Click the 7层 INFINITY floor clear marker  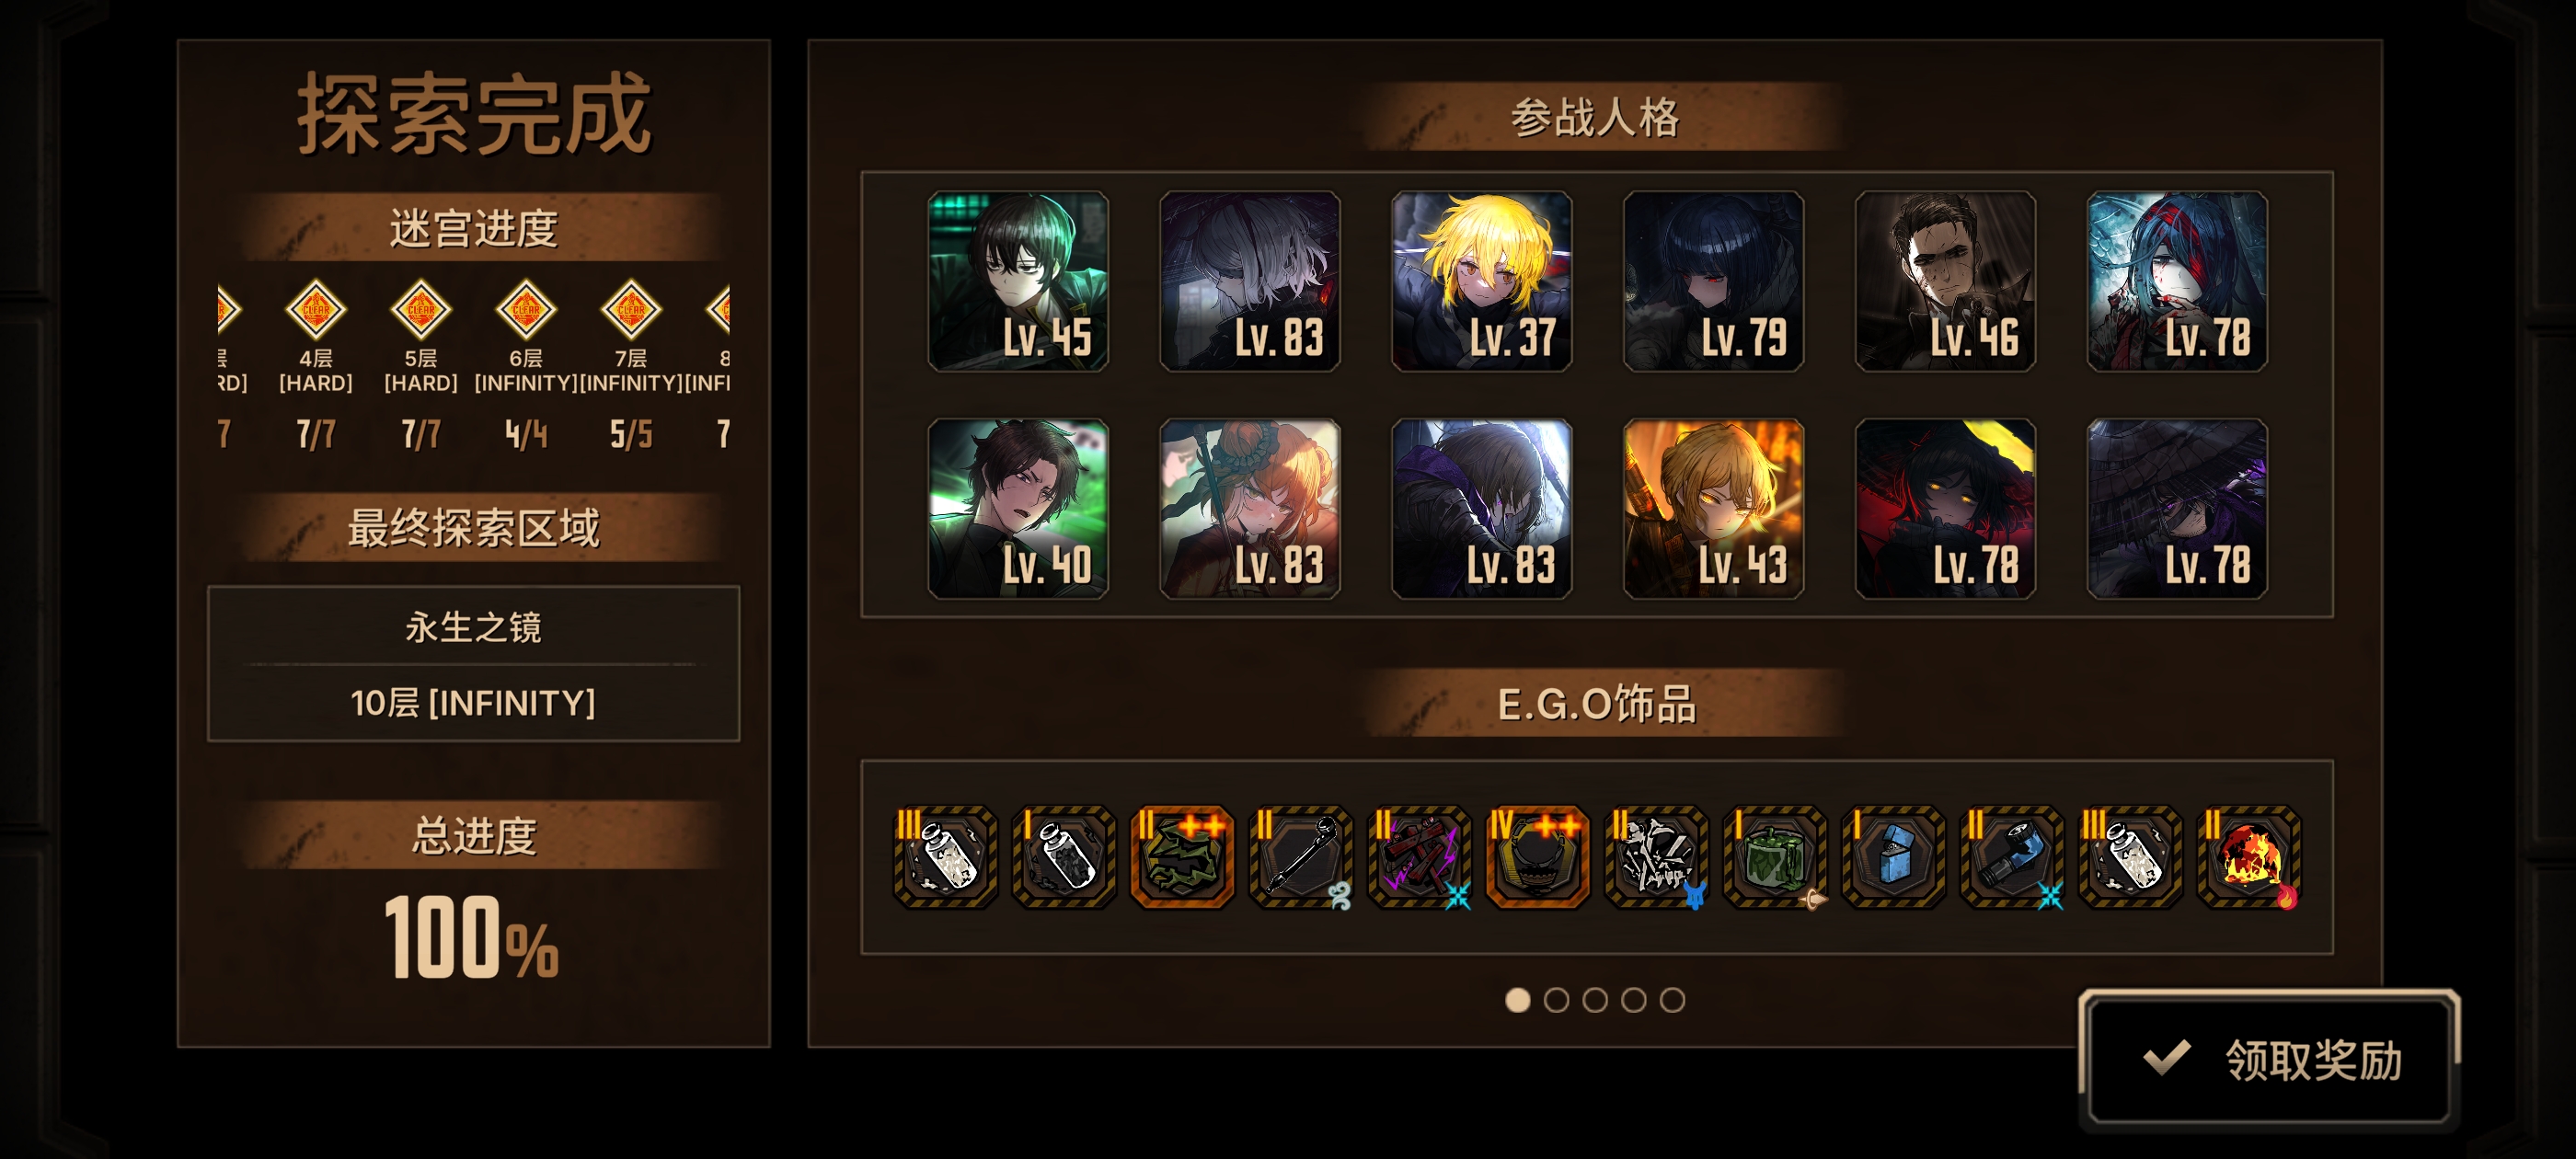(631, 310)
